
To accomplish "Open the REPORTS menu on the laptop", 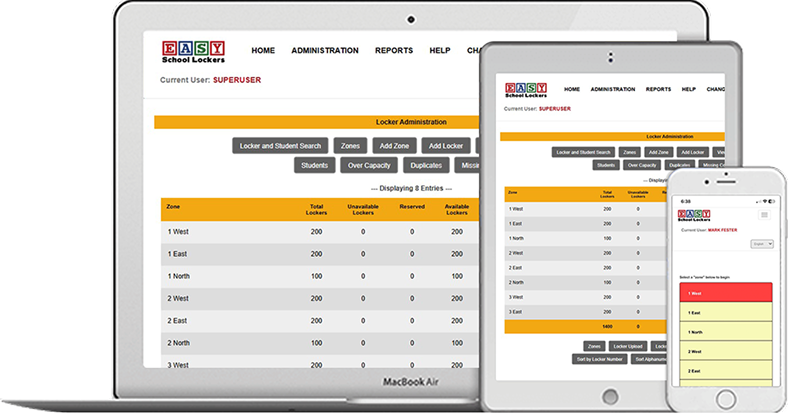I will coord(393,51).
